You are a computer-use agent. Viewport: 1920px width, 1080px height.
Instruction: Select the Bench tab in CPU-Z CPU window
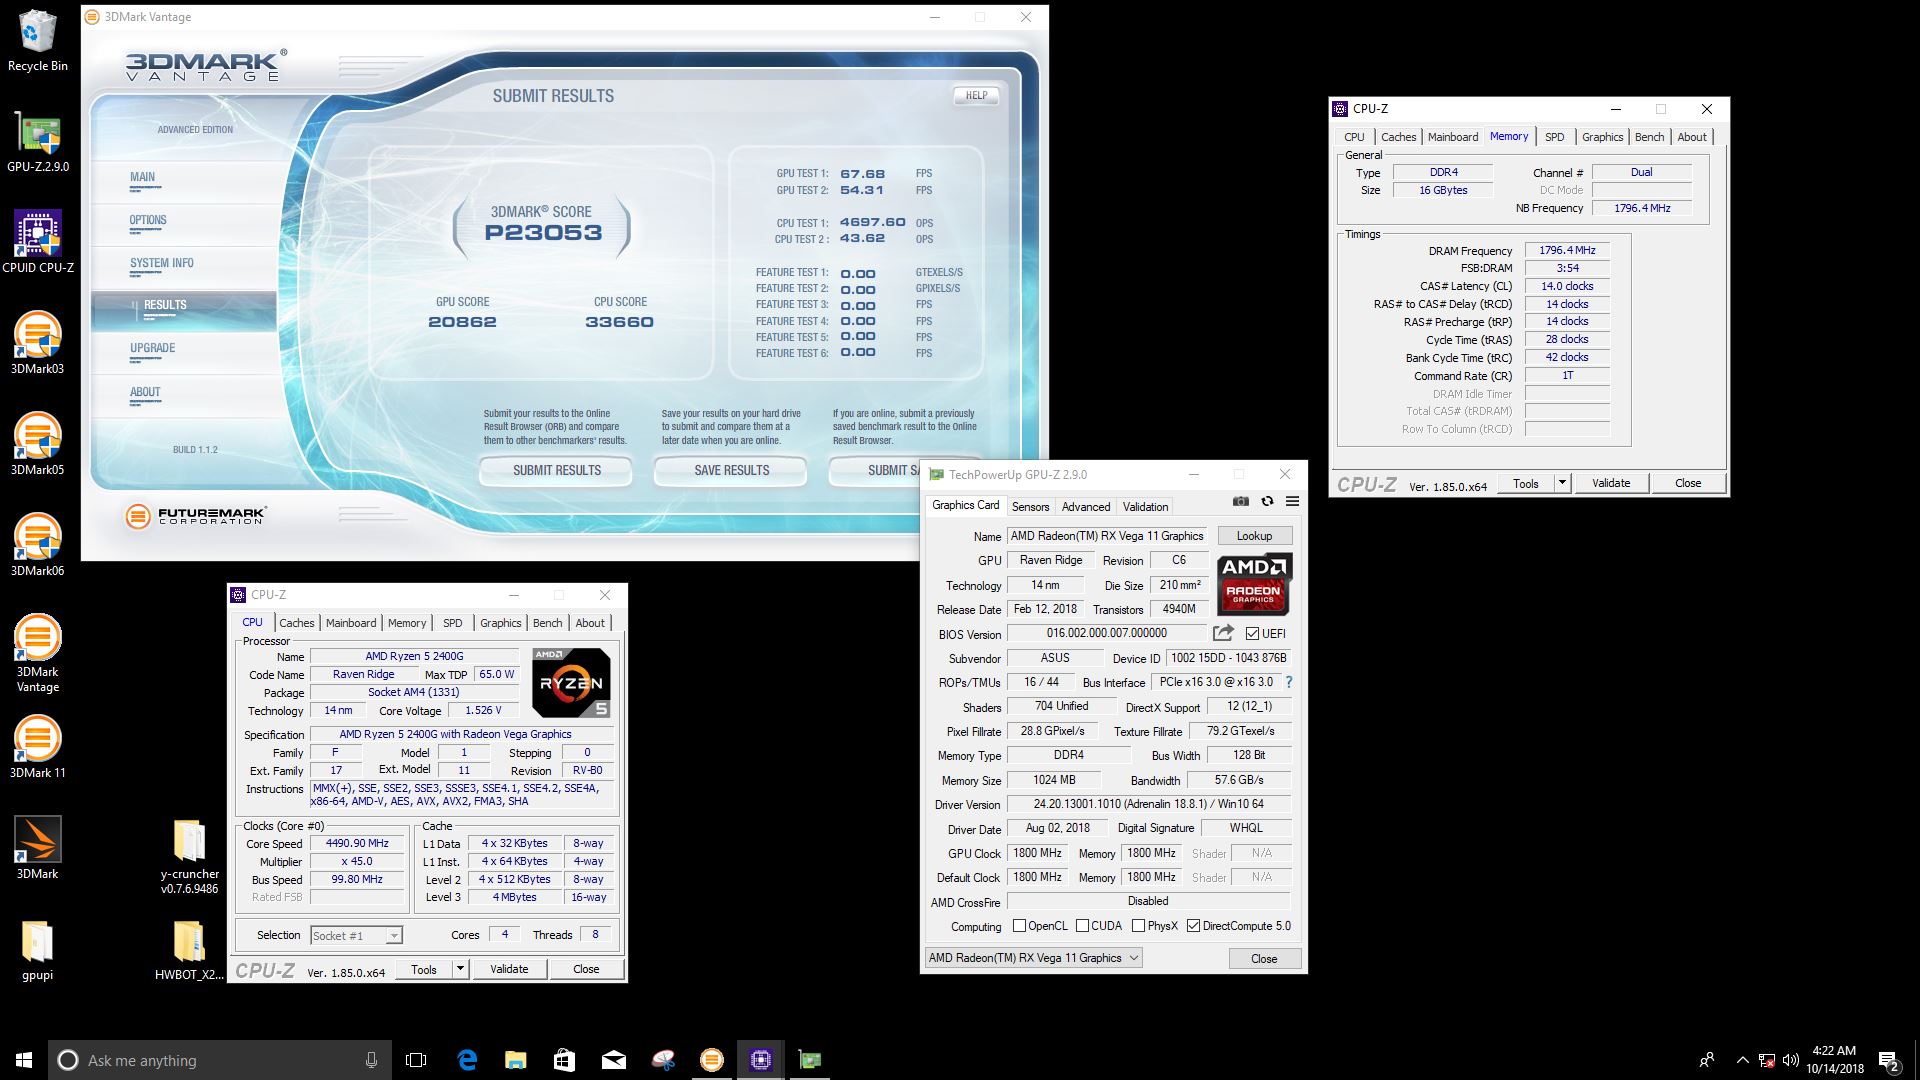click(547, 622)
